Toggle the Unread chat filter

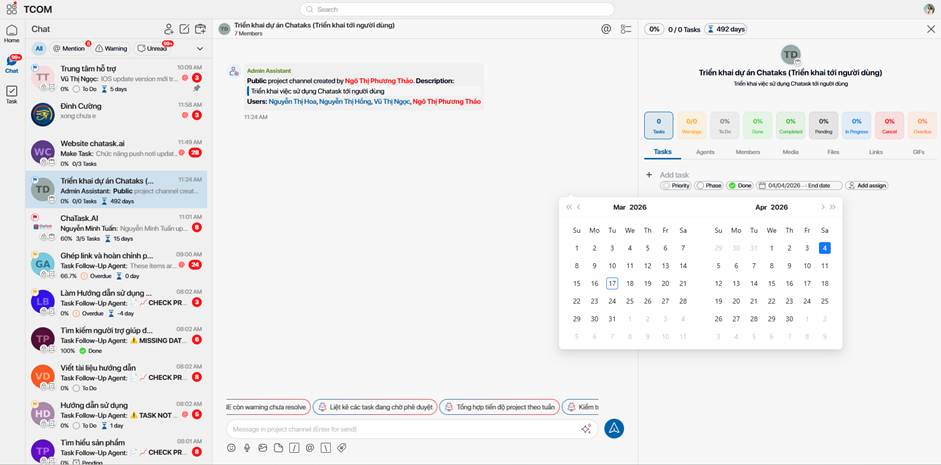[152, 49]
